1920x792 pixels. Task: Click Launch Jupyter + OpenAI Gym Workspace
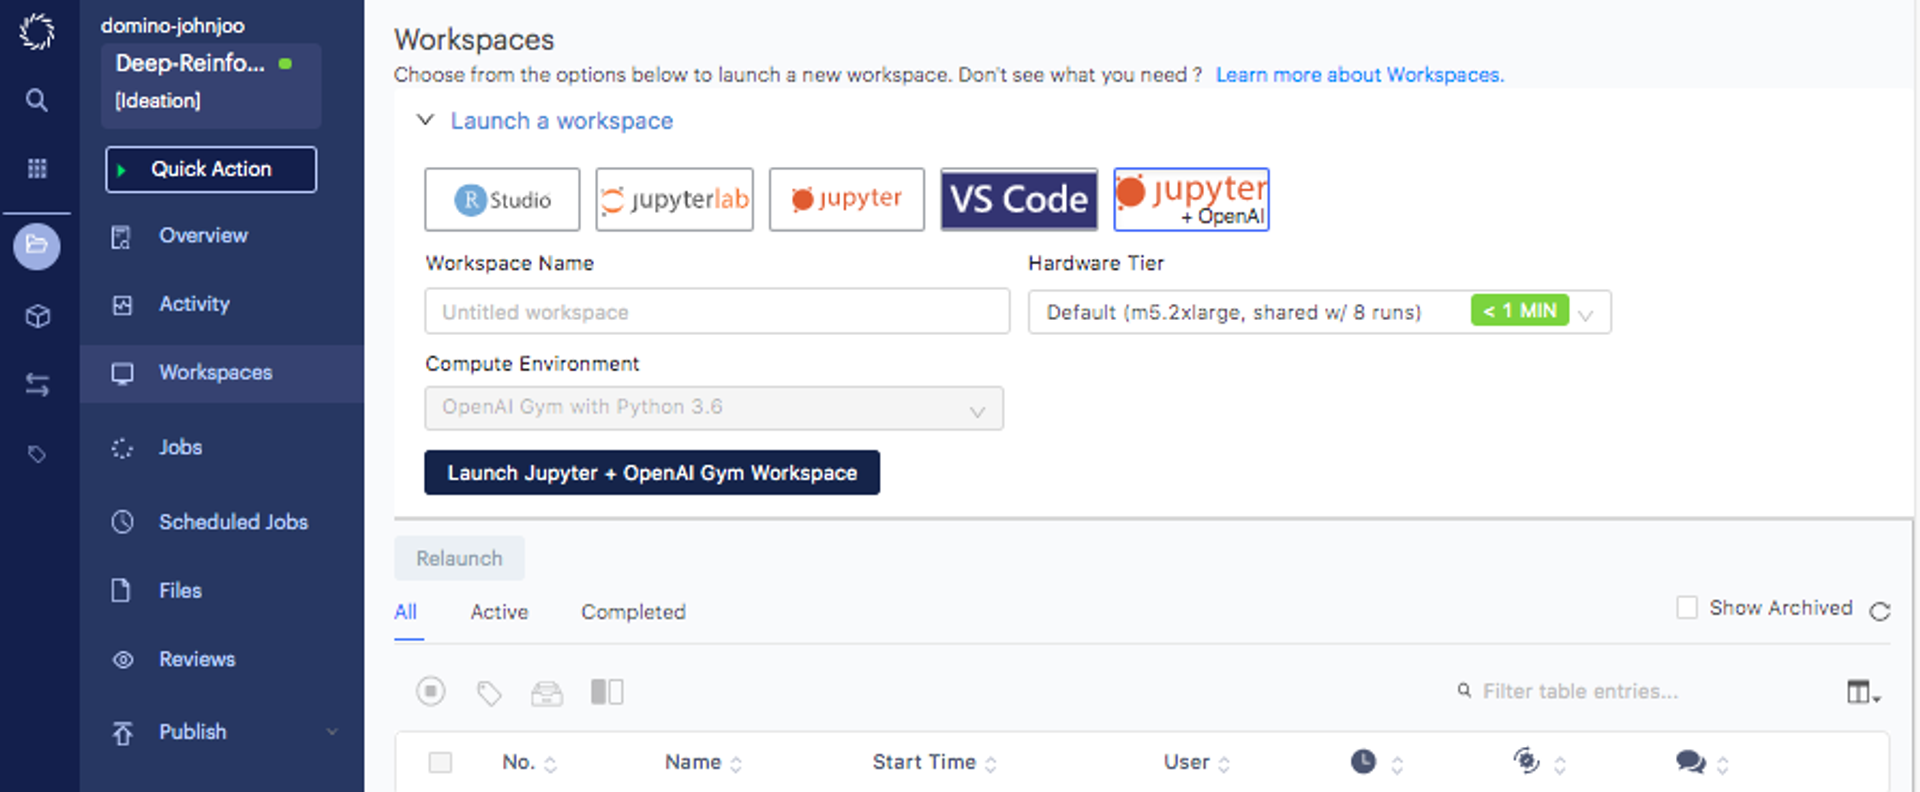(652, 472)
